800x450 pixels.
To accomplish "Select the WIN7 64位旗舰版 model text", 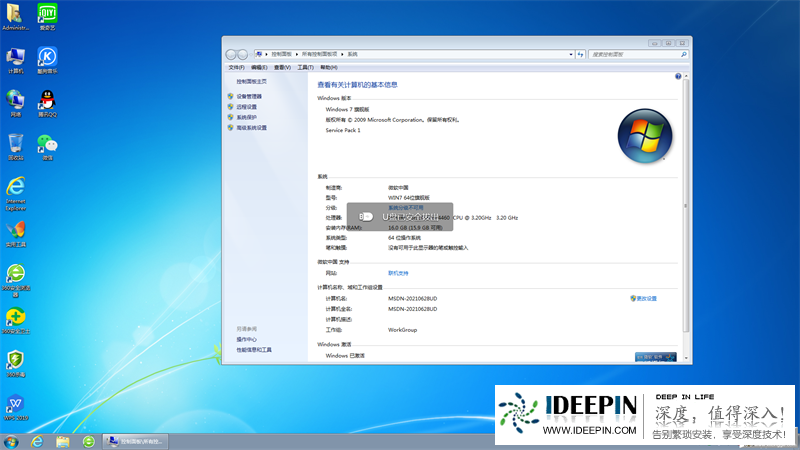I will pos(409,198).
